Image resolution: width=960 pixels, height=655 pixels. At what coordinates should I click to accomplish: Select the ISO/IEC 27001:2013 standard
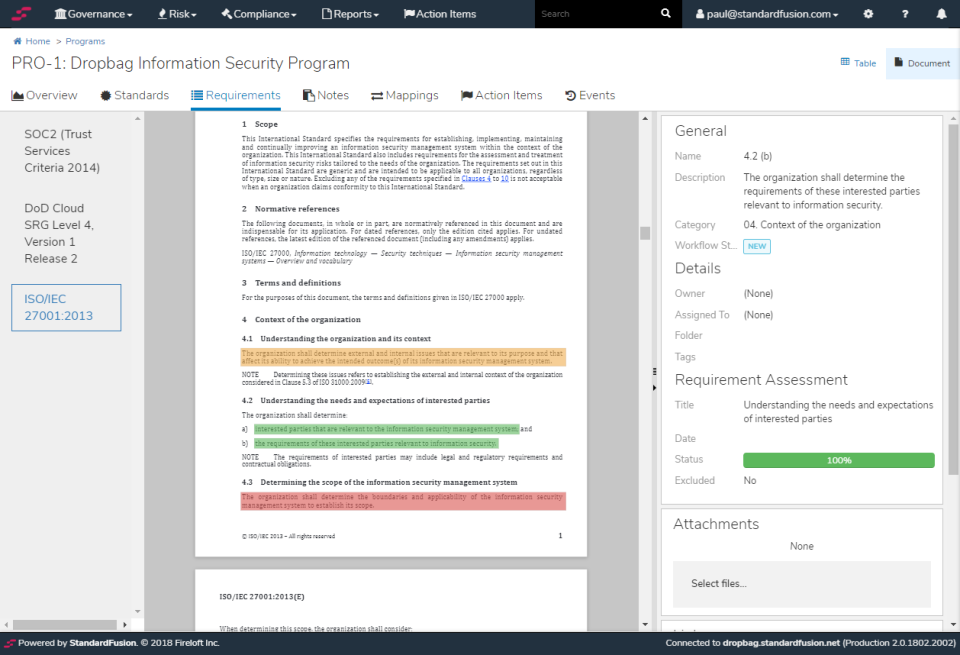(66, 307)
